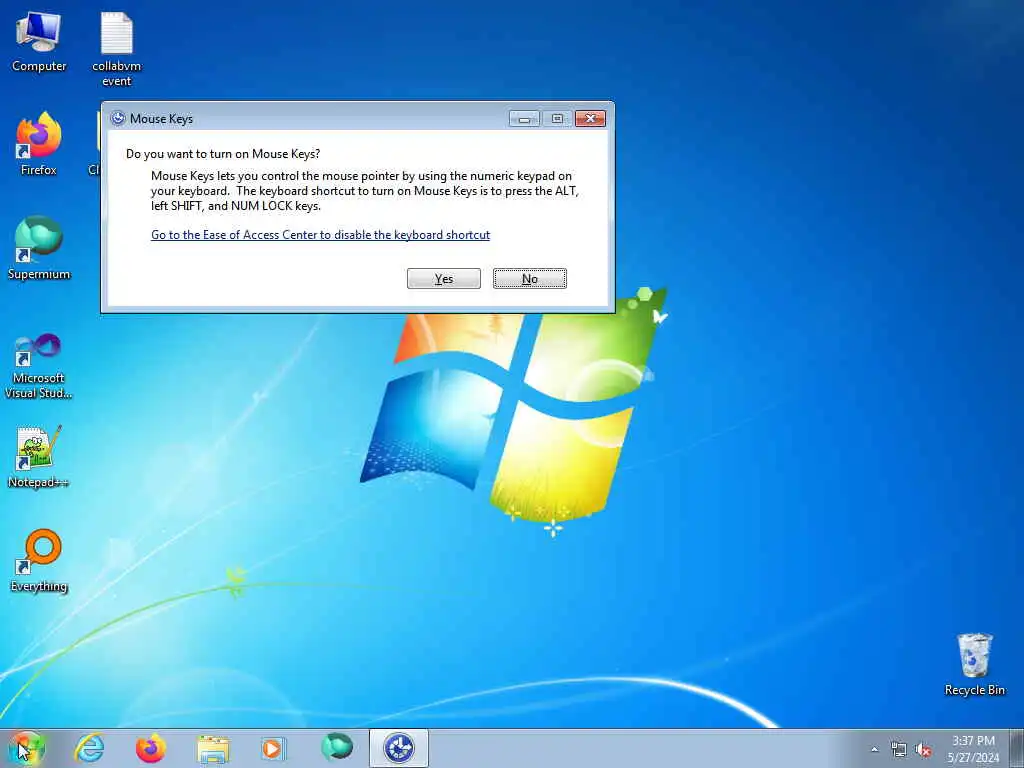The height and width of the screenshot is (768, 1024).
Task: Open Ease of Access Center link
Action: [320, 235]
